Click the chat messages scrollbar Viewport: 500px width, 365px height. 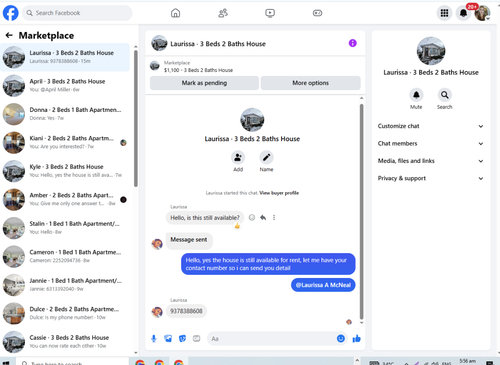362,212
